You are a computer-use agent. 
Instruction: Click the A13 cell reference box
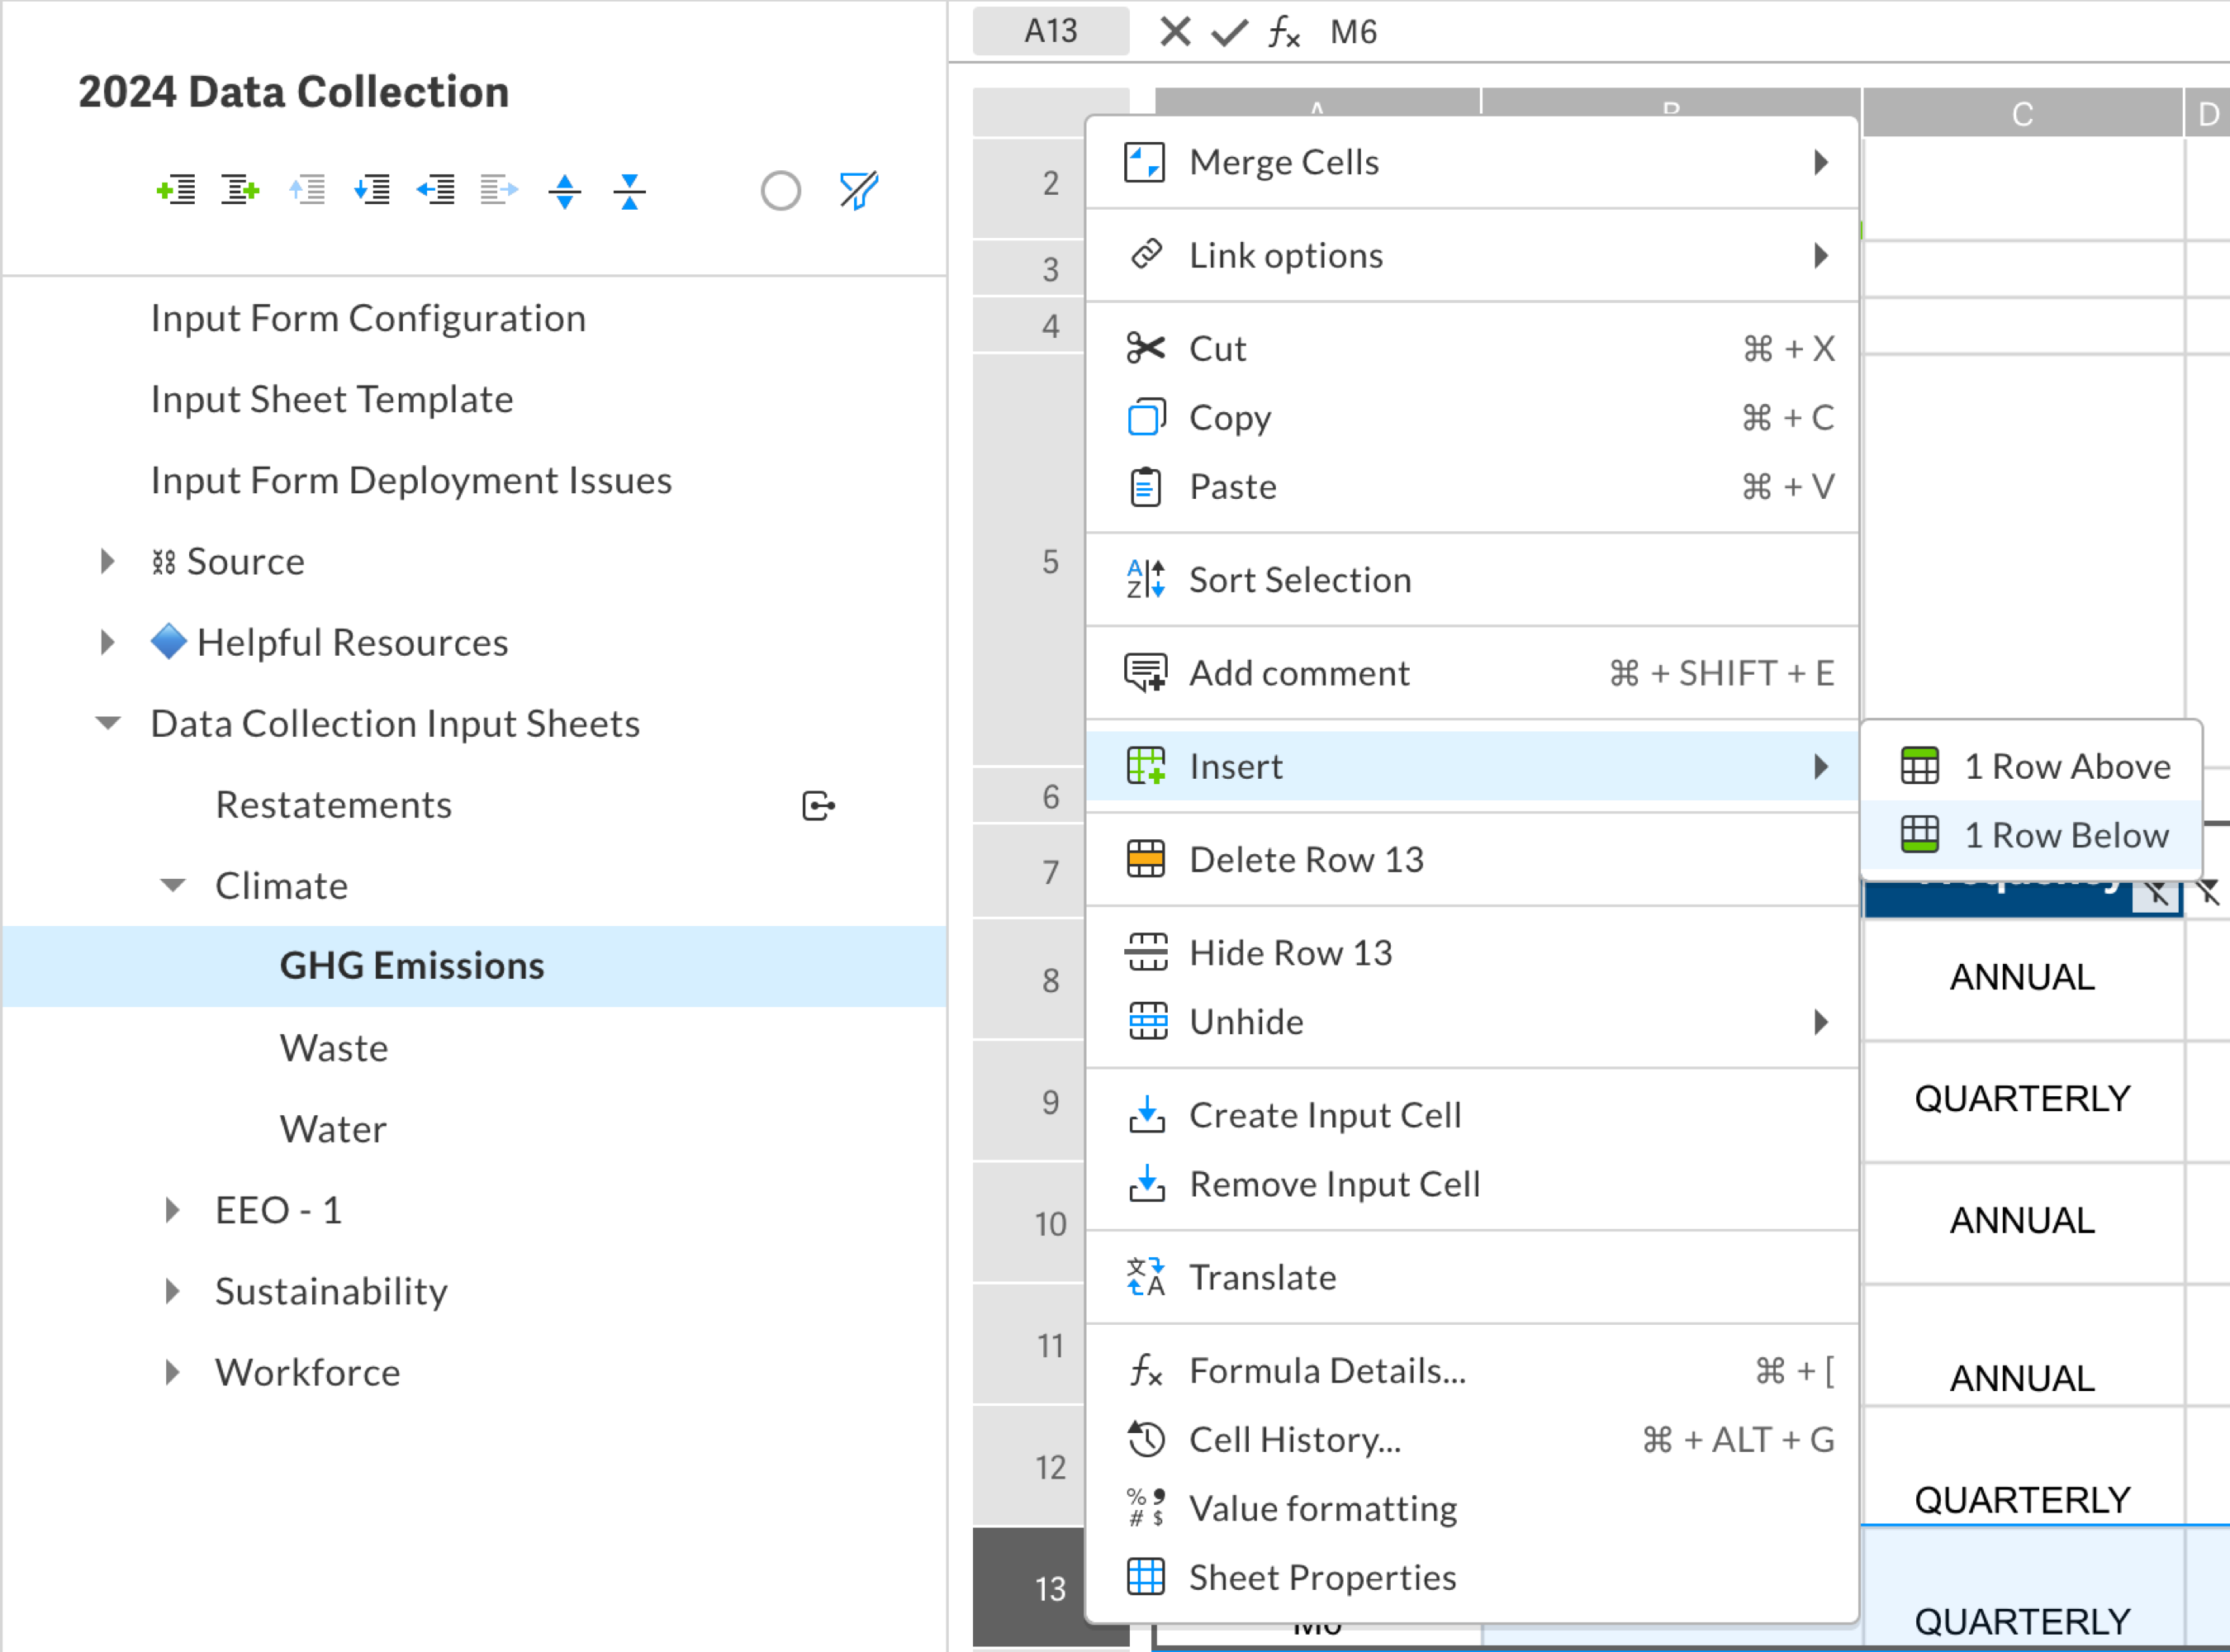click(x=1050, y=32)
